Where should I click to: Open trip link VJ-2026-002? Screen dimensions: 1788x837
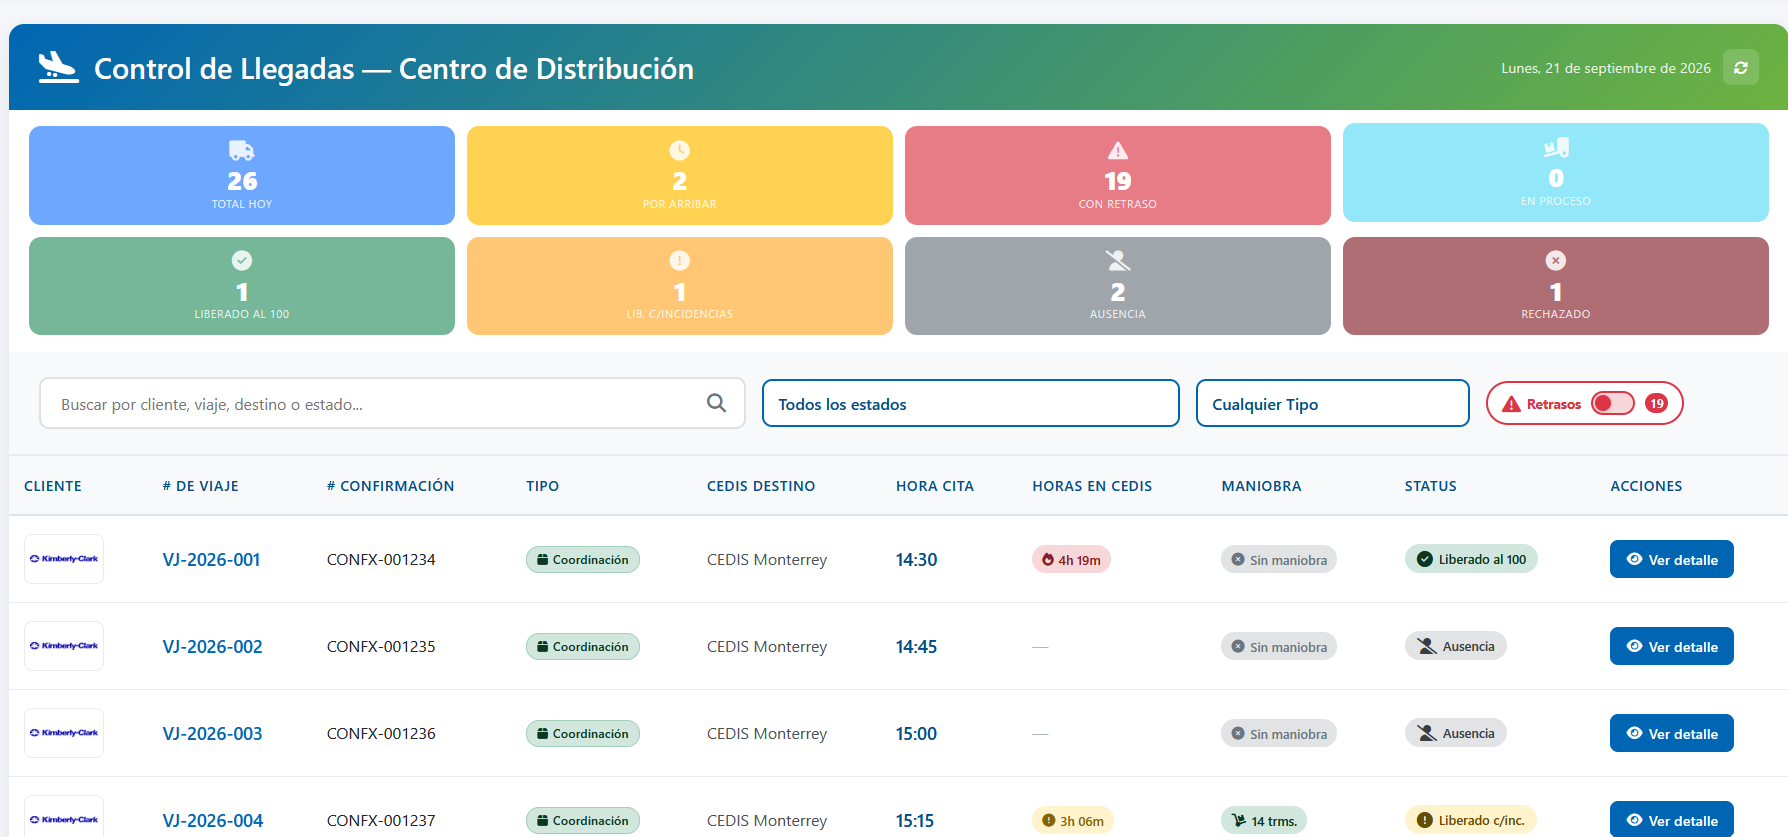[x=213, y=646]
